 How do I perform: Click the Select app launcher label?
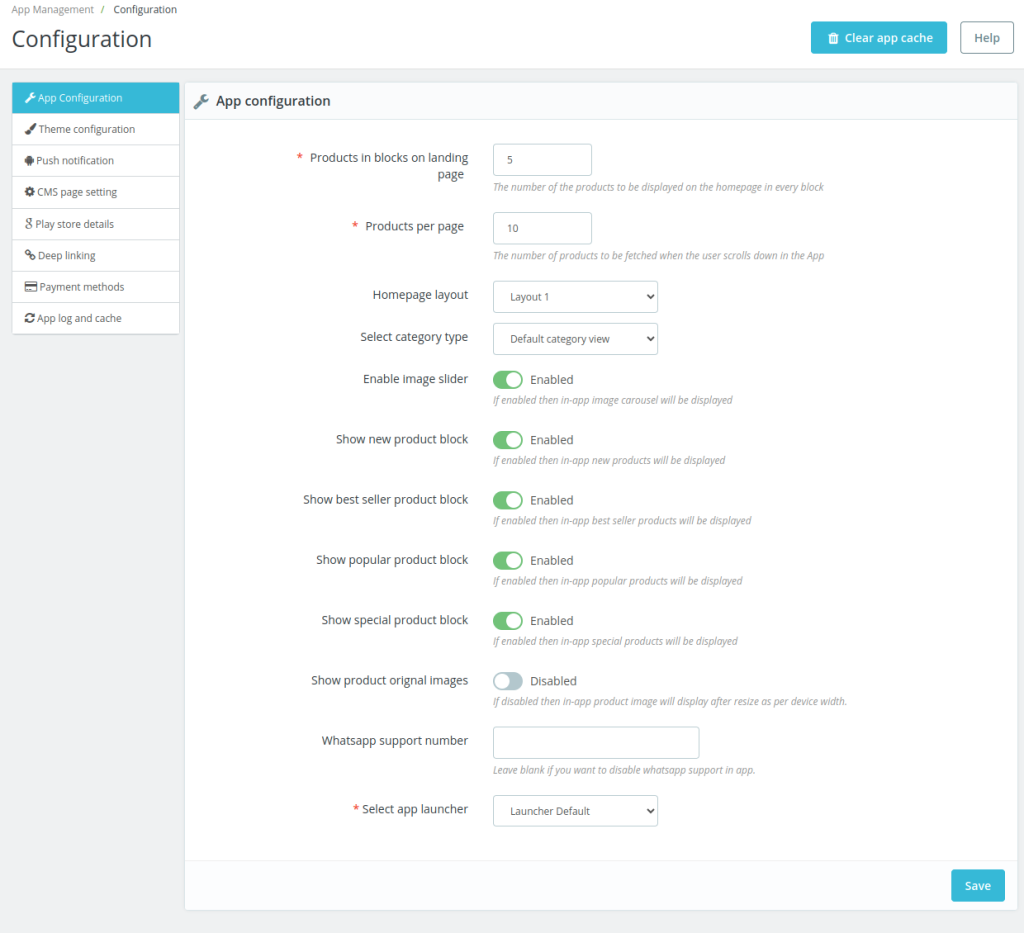click(415, 809)
